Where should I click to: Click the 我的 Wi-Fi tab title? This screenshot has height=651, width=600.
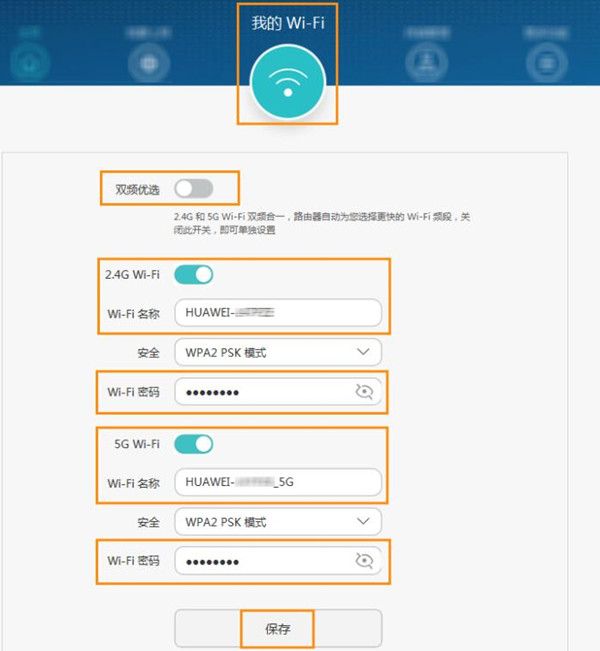(288, 22)
